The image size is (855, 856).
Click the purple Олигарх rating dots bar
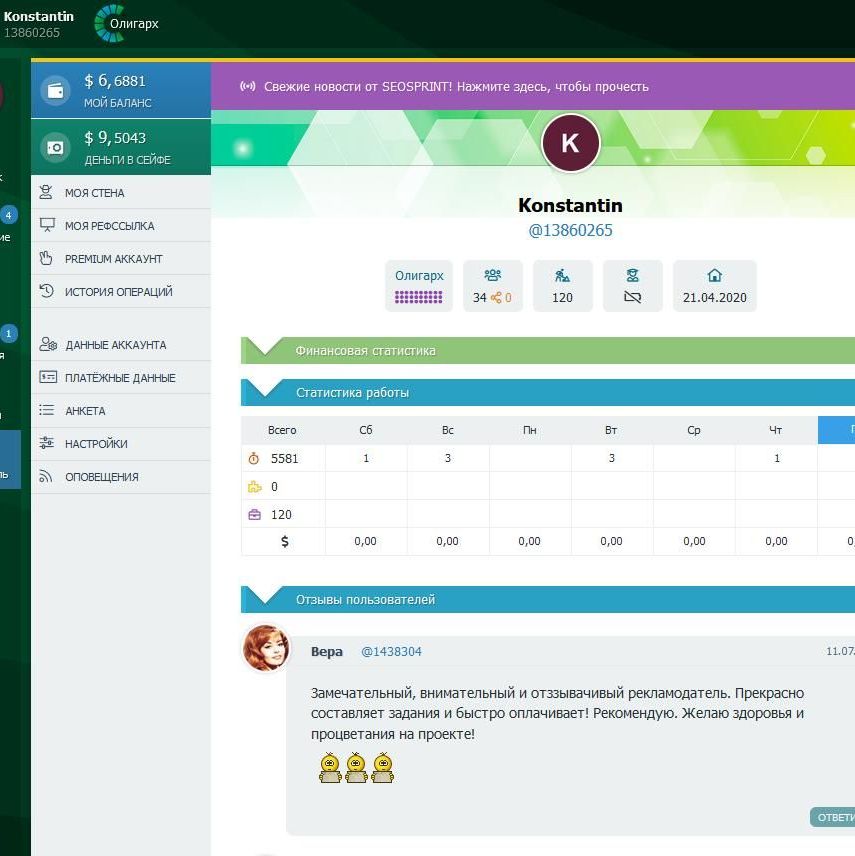point(419,298)
